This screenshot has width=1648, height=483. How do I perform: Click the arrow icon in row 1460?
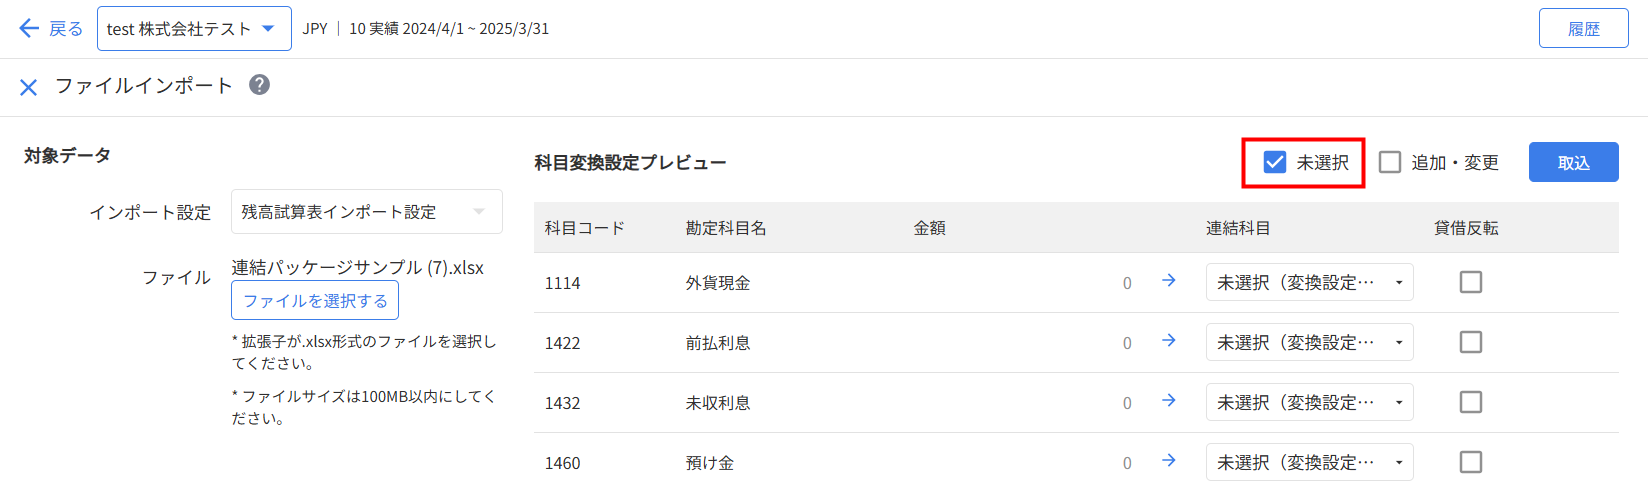pyautogui.click(x=1168, y=461)
